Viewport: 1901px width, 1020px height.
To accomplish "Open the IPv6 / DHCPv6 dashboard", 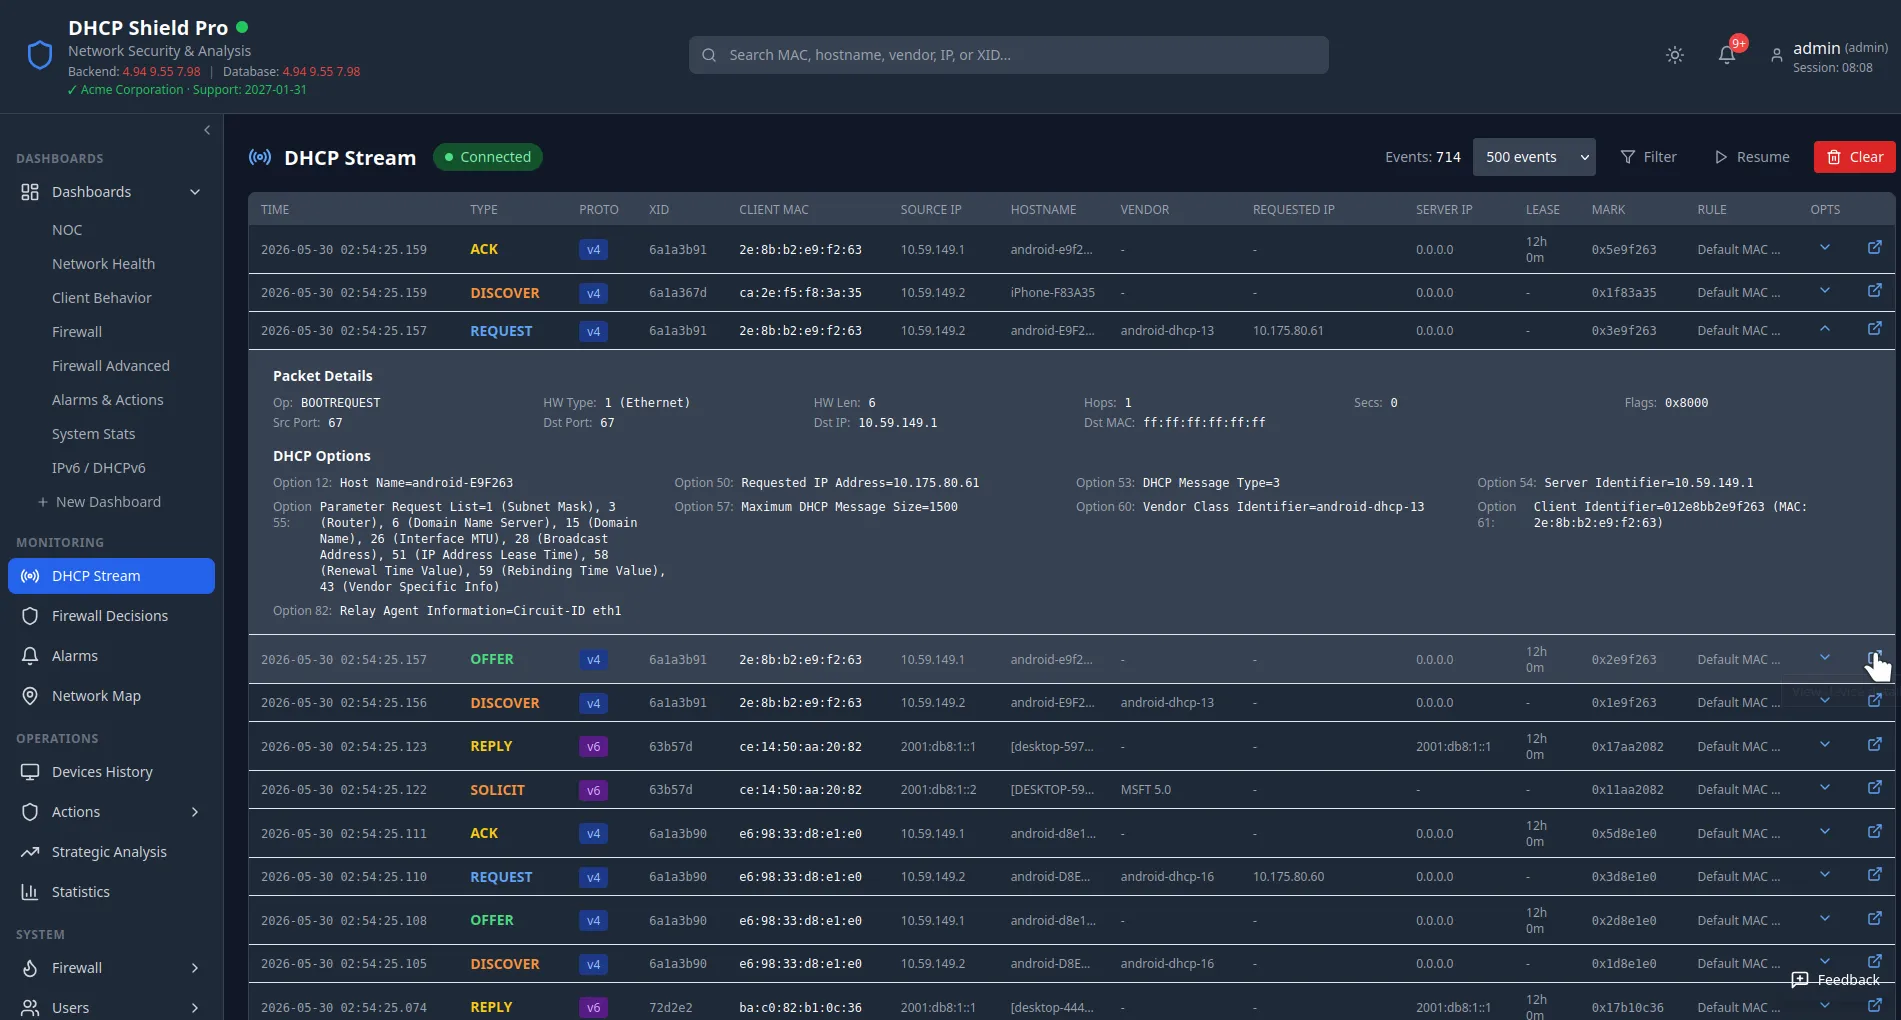I will (99, 468).
